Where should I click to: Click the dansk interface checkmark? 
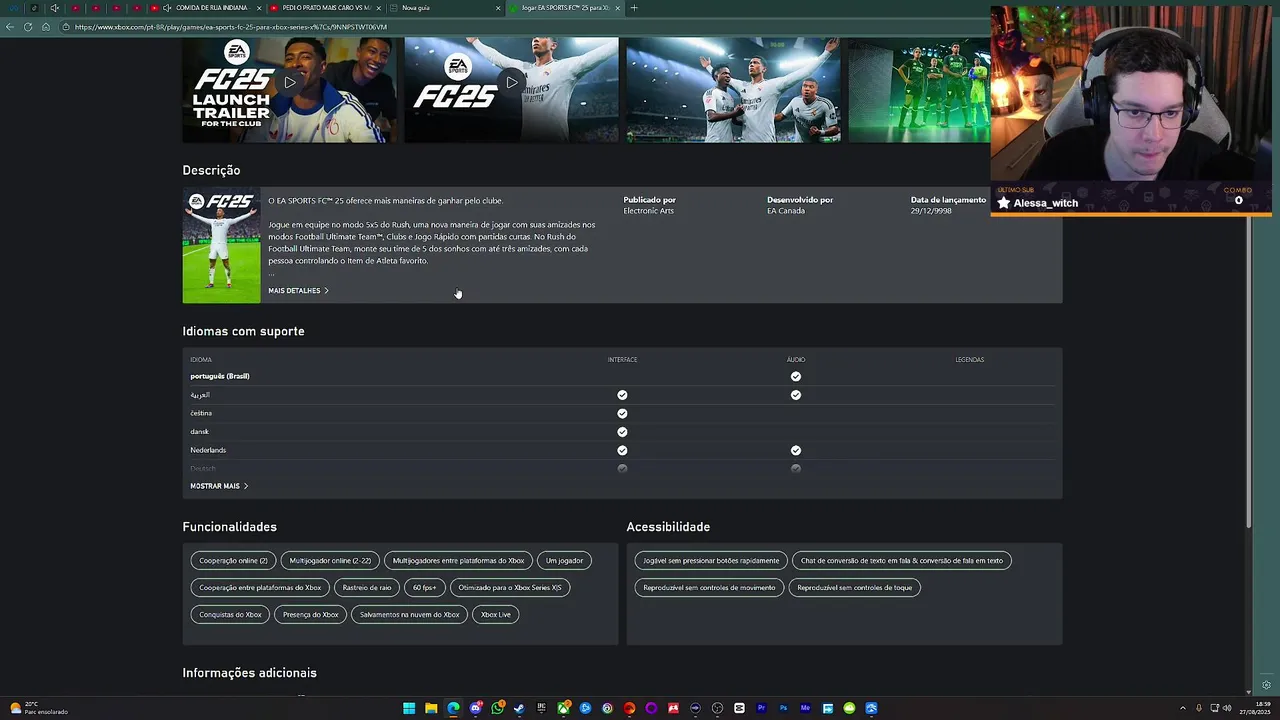(x=622, y=432)
